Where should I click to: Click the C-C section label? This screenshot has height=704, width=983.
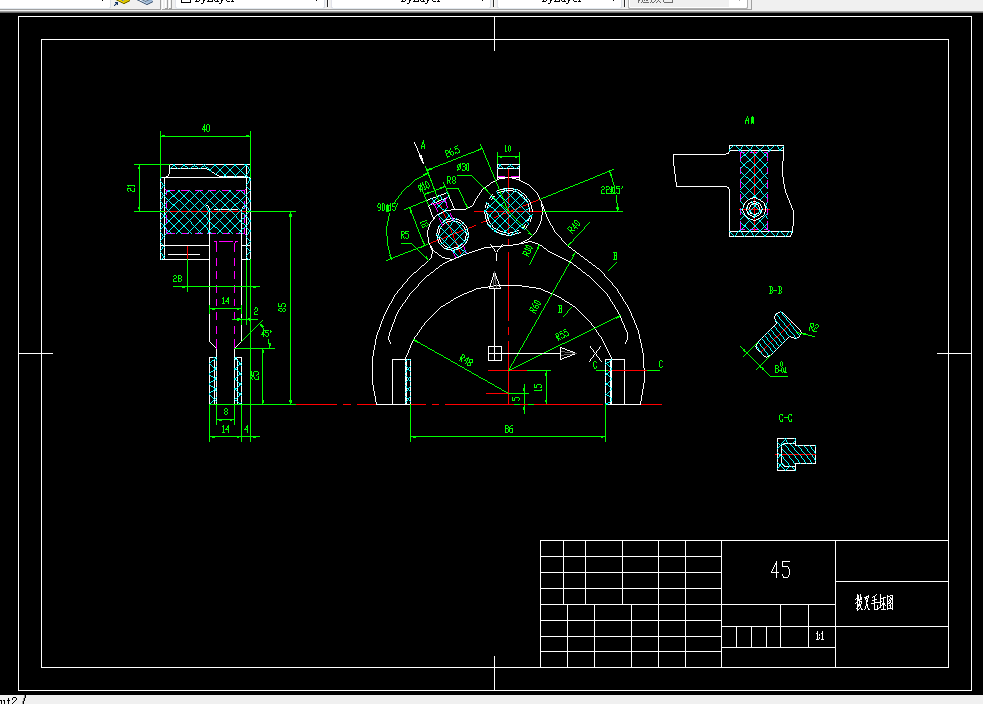[785, 418]
